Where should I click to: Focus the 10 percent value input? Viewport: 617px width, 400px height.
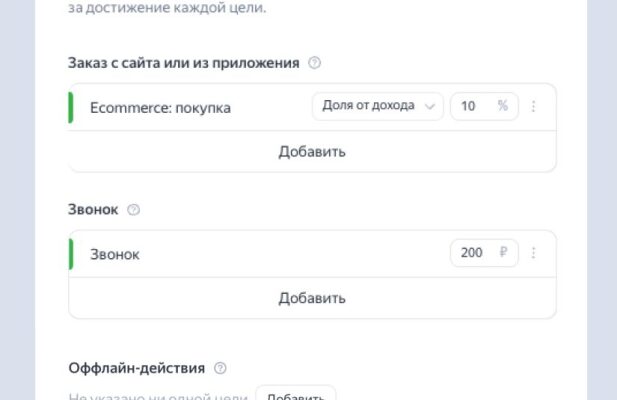point(470,107)
